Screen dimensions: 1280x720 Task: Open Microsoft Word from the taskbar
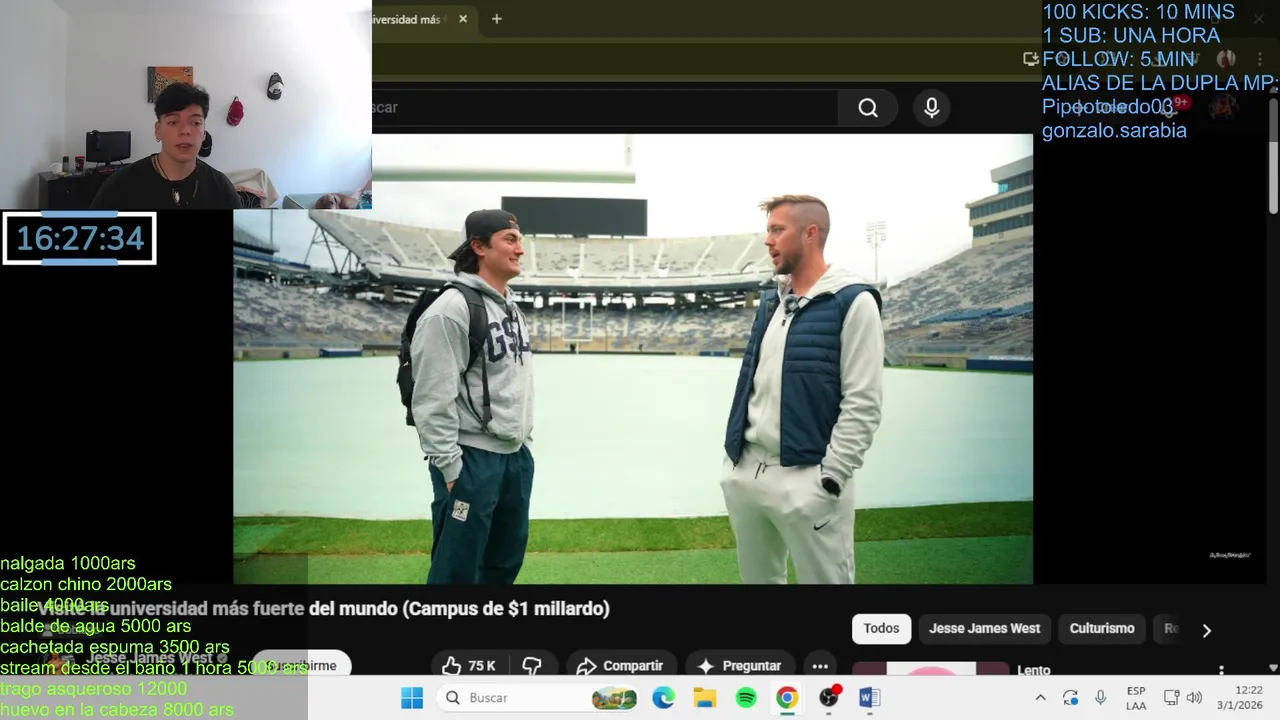point(869,698)
